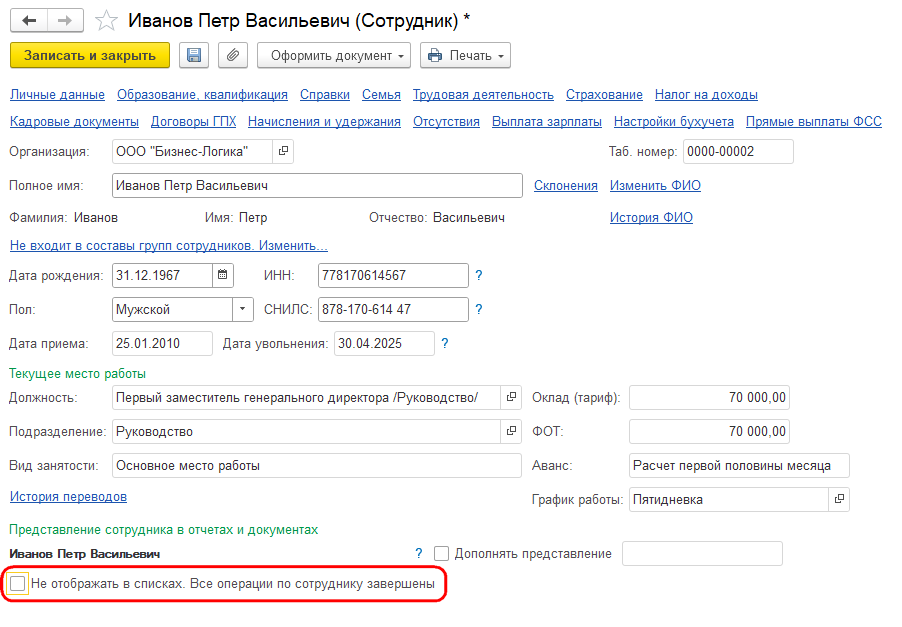
Task: Open Трудовая деятельность link
Action: click(x=483, y=95)
